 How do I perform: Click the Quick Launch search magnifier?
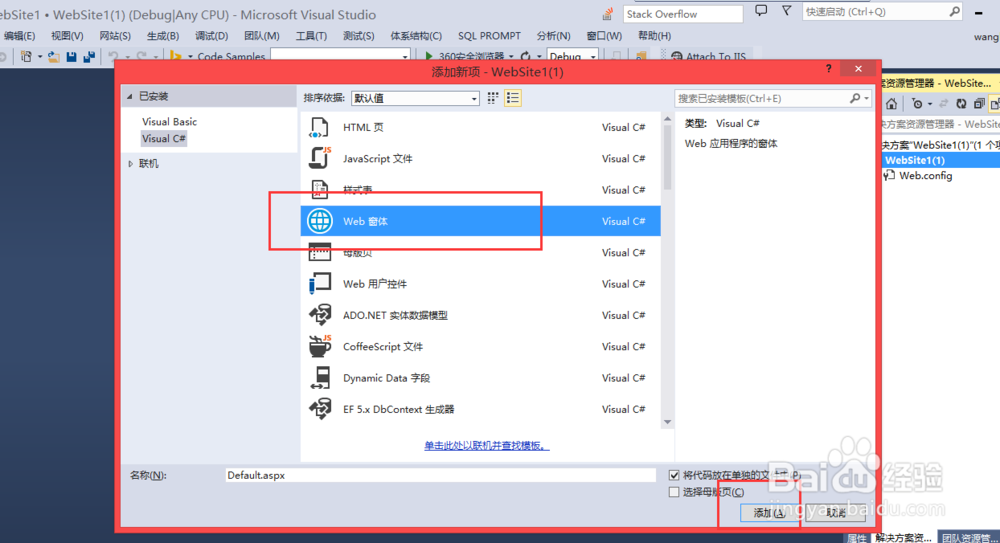(x=954, y=11)
